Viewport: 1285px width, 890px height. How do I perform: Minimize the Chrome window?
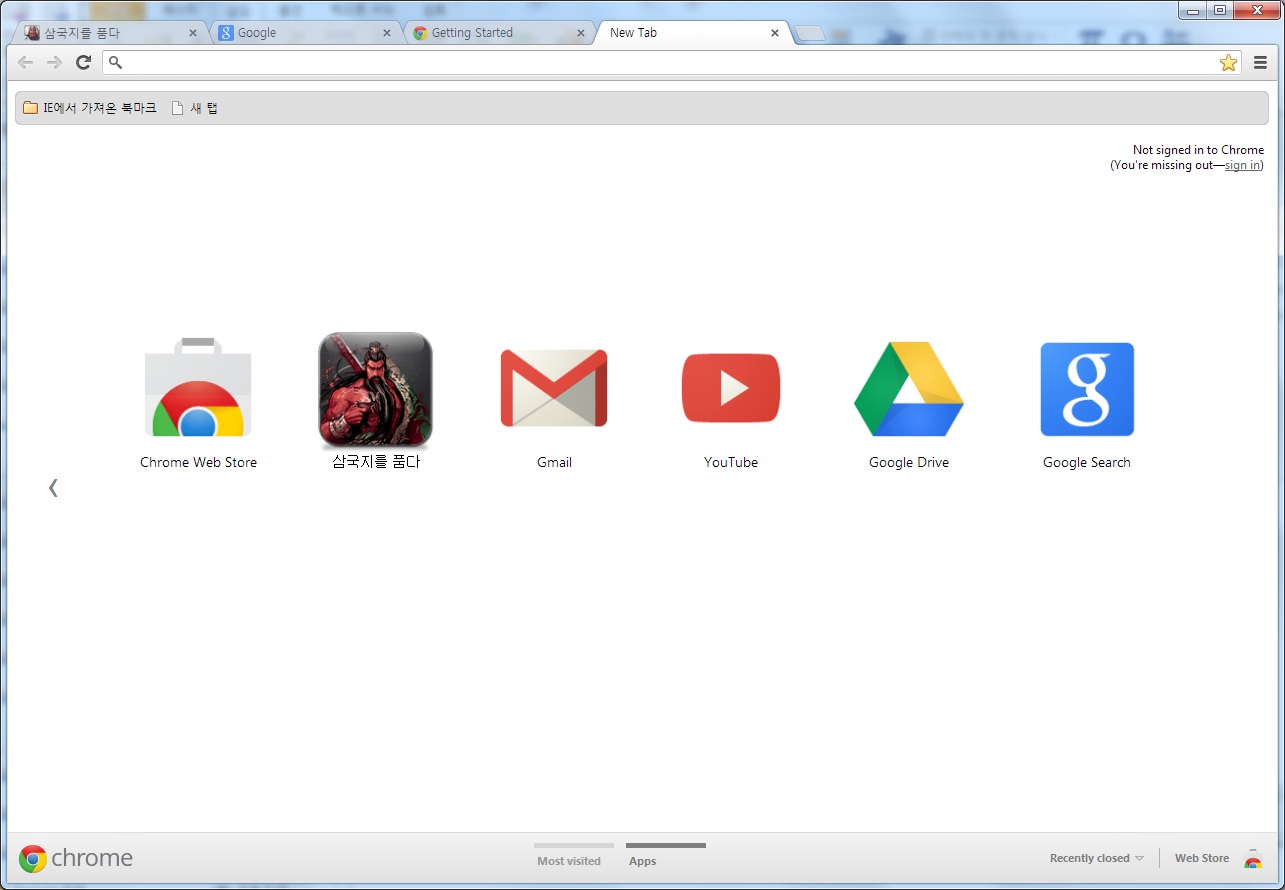pos(1192,10)
